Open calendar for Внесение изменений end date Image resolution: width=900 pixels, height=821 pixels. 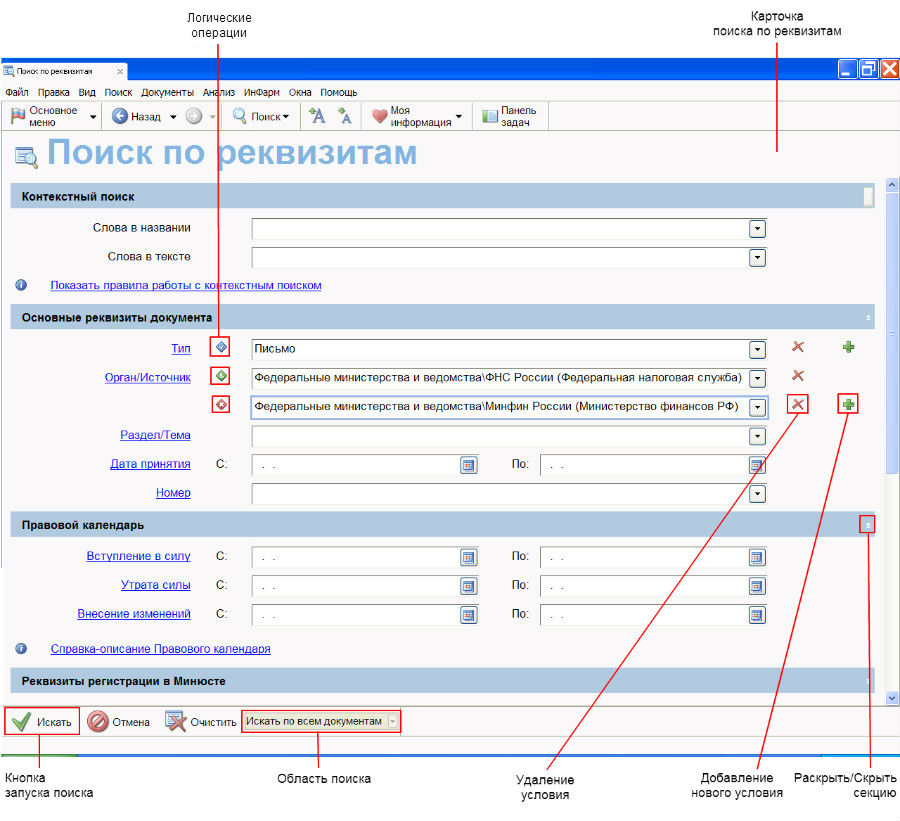(x=757, y=615)
